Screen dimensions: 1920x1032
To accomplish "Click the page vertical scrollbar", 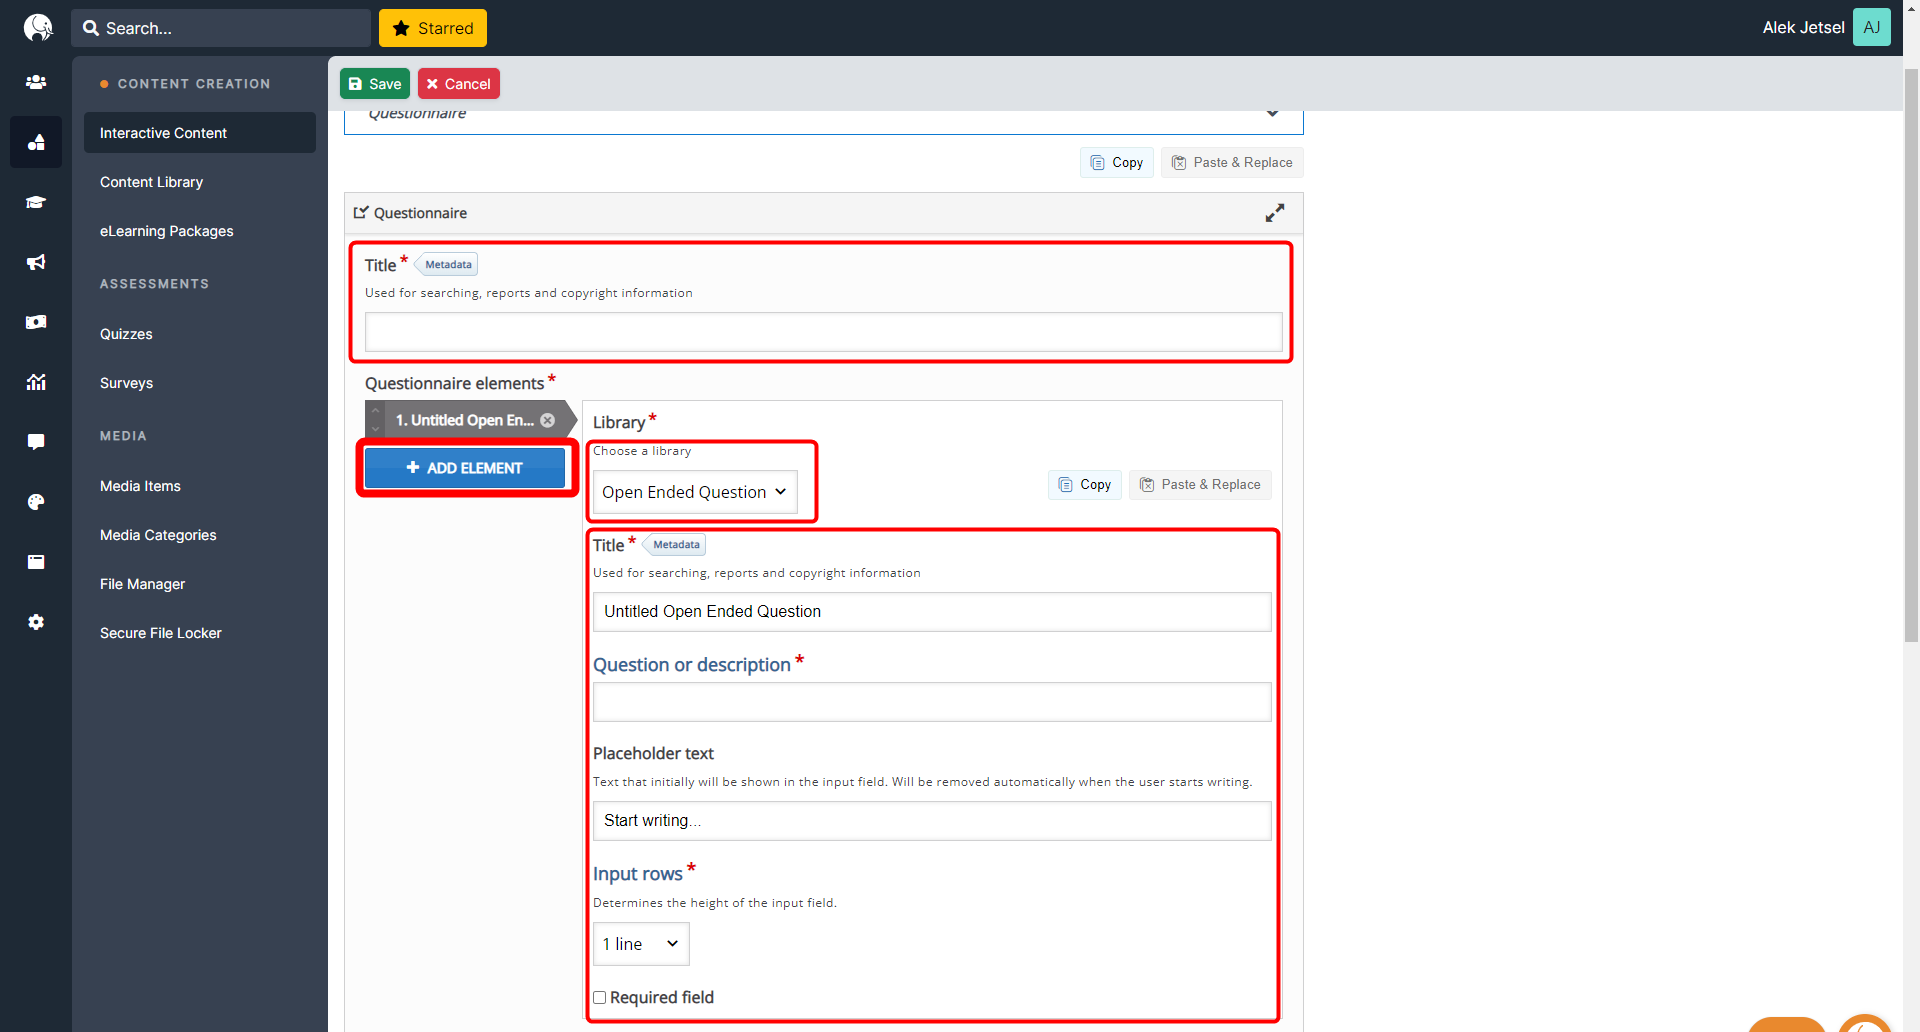I will pos(1911,354).
